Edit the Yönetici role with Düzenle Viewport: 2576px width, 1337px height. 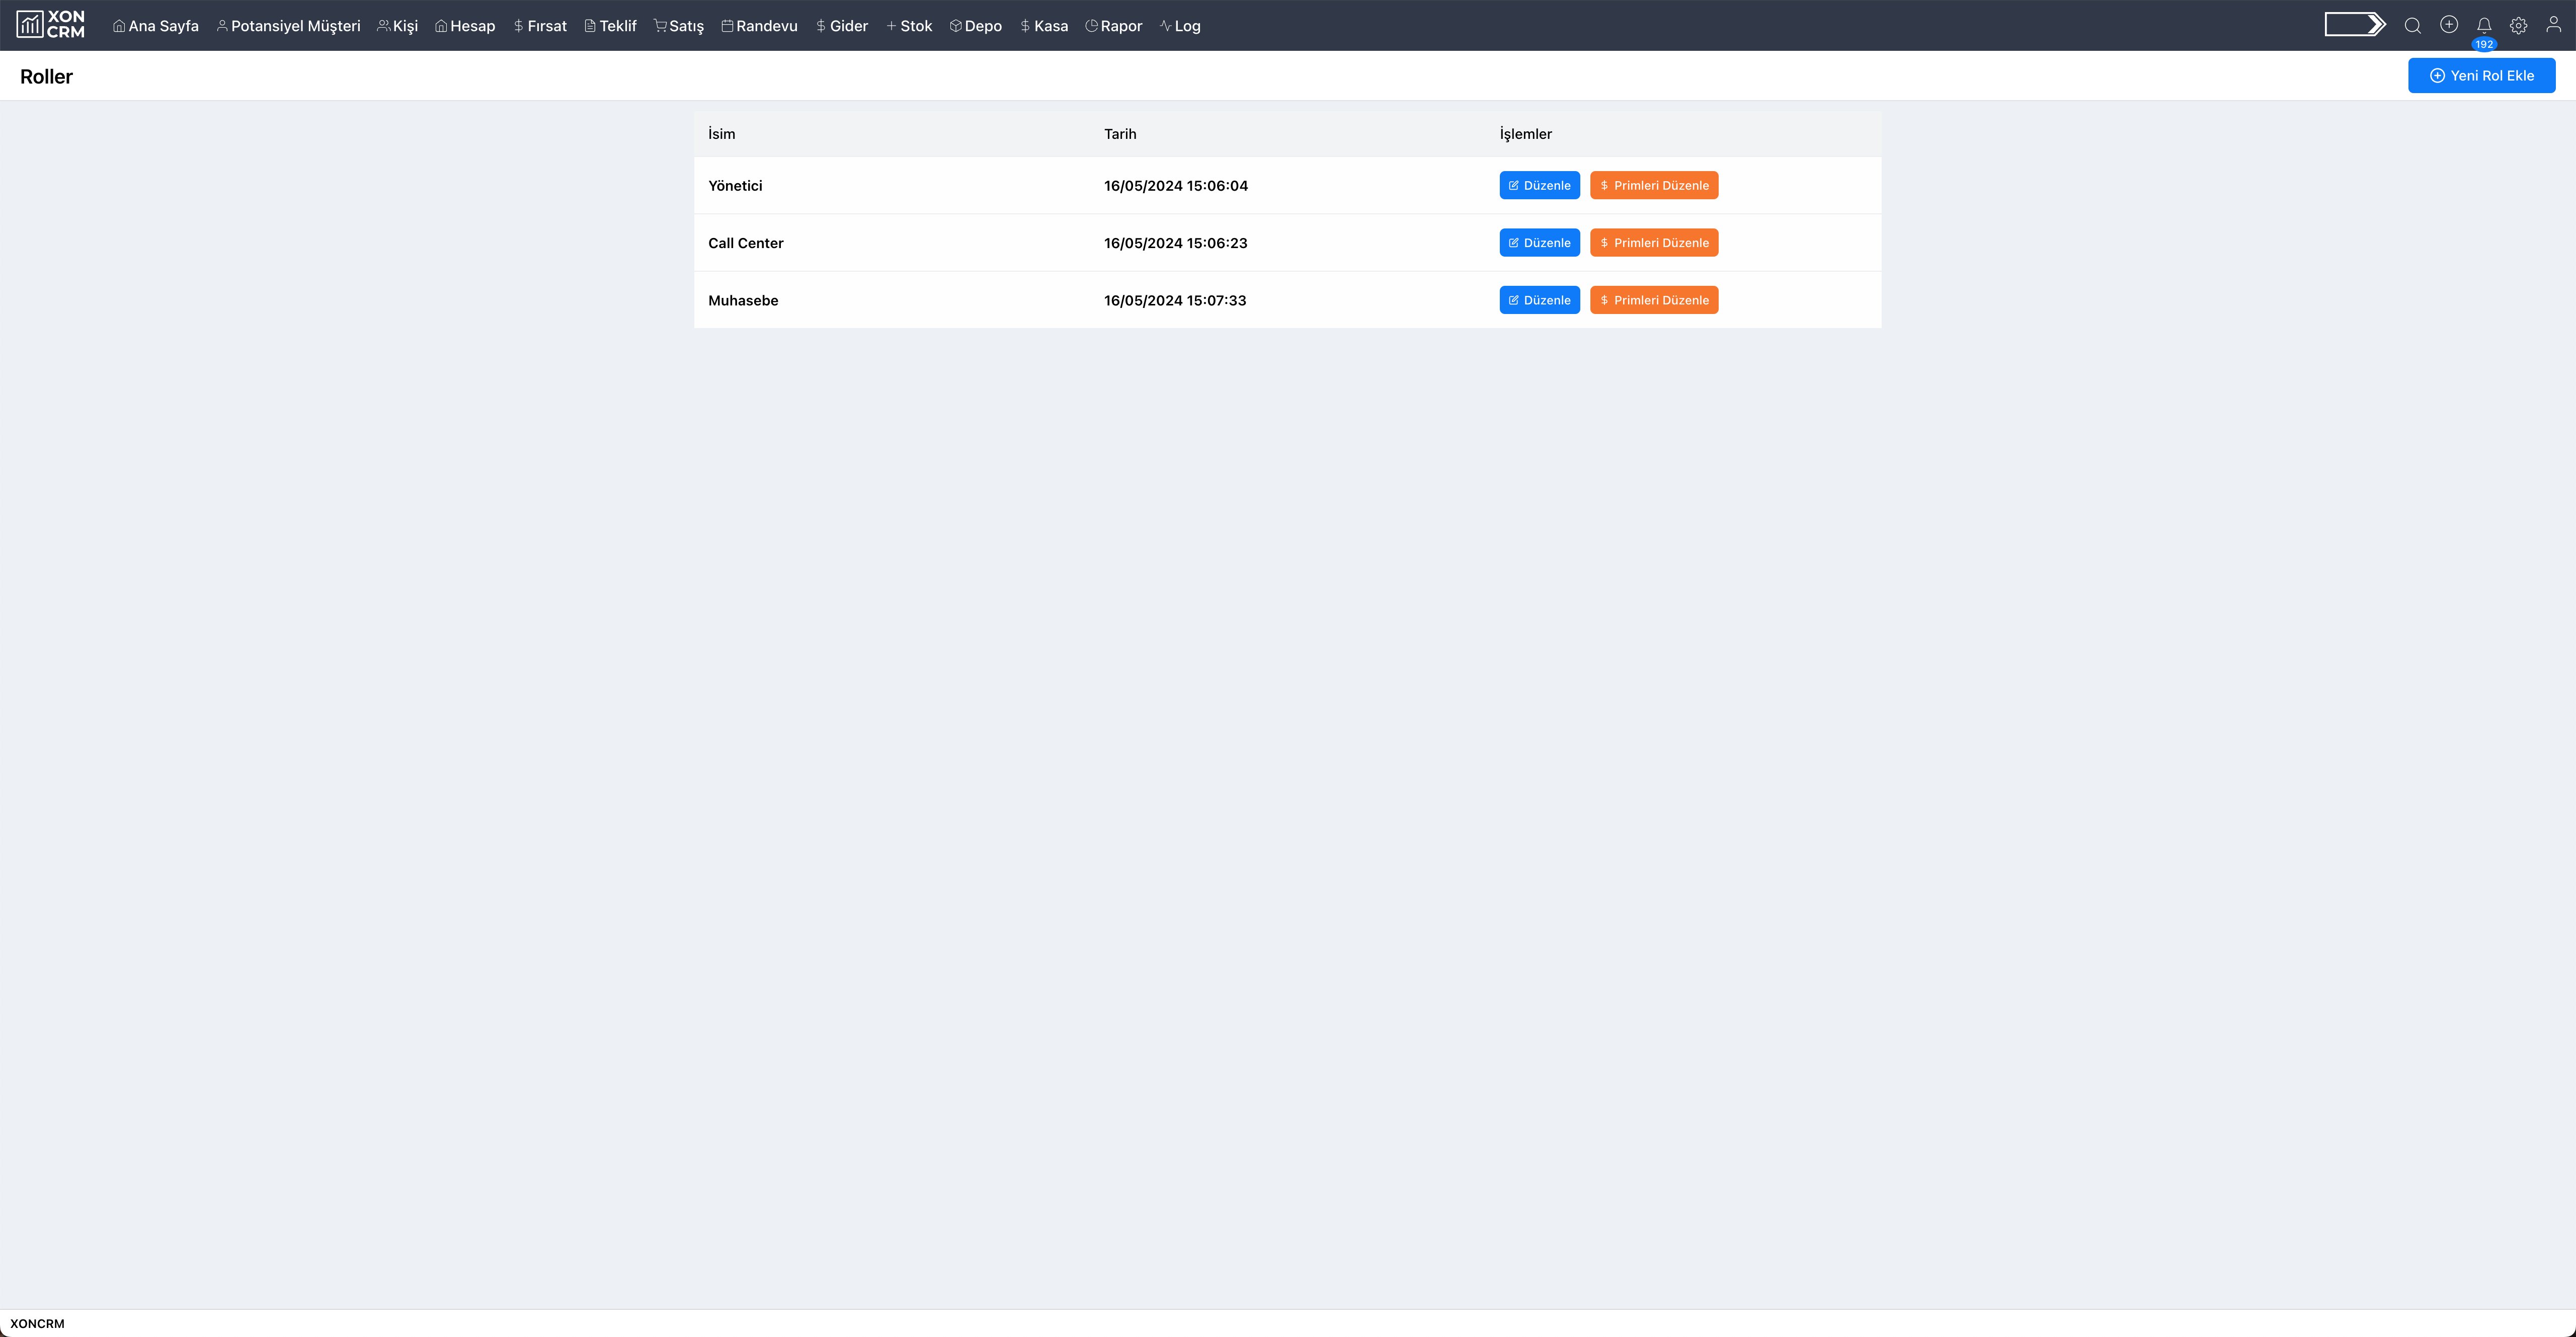coord(1539,185)
